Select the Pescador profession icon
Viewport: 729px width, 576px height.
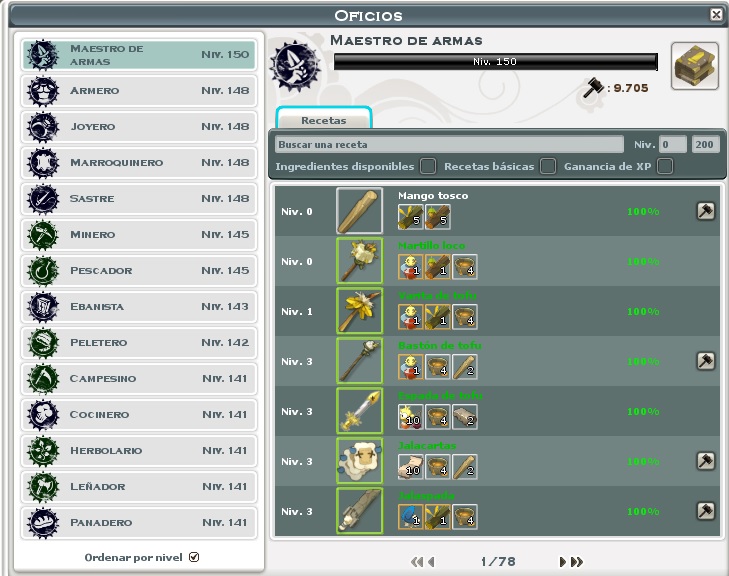43,271
